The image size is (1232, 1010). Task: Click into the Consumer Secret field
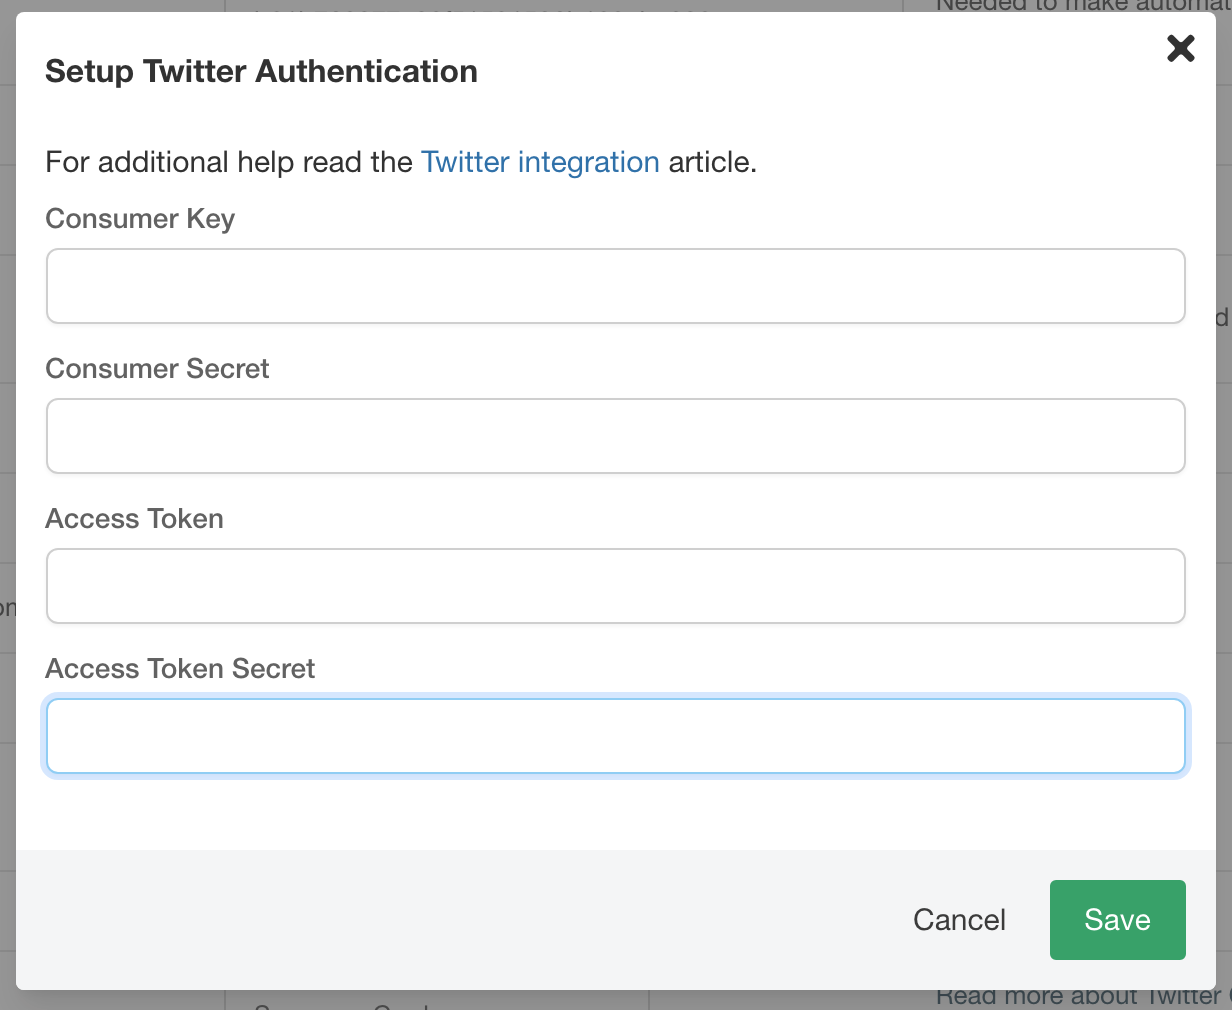coord(616,436)
